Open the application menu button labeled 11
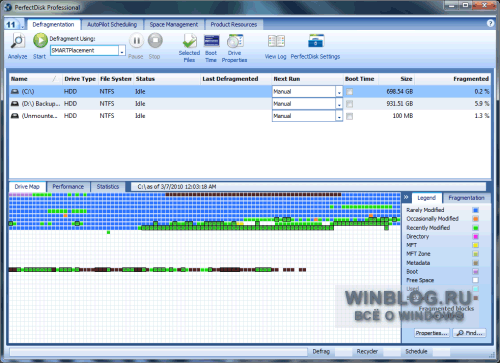 pyautogui.click(x=14, y=24)
